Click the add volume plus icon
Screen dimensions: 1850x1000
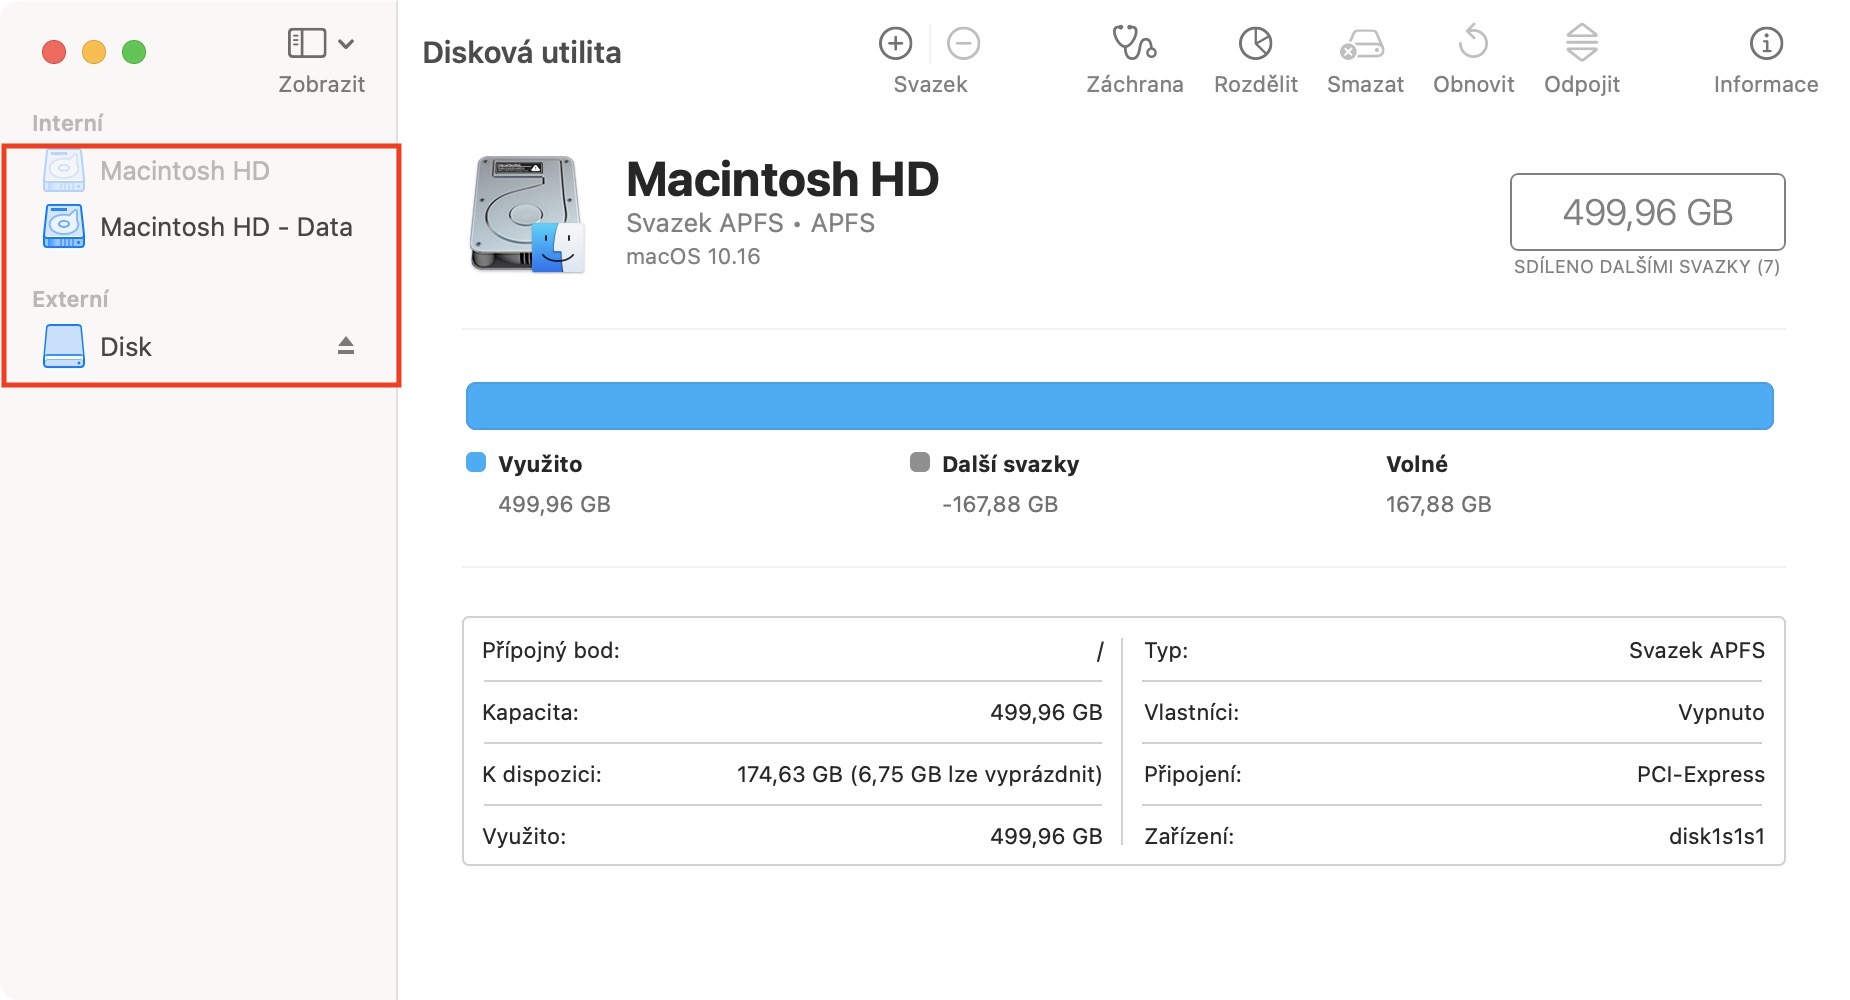click(895, 44)
